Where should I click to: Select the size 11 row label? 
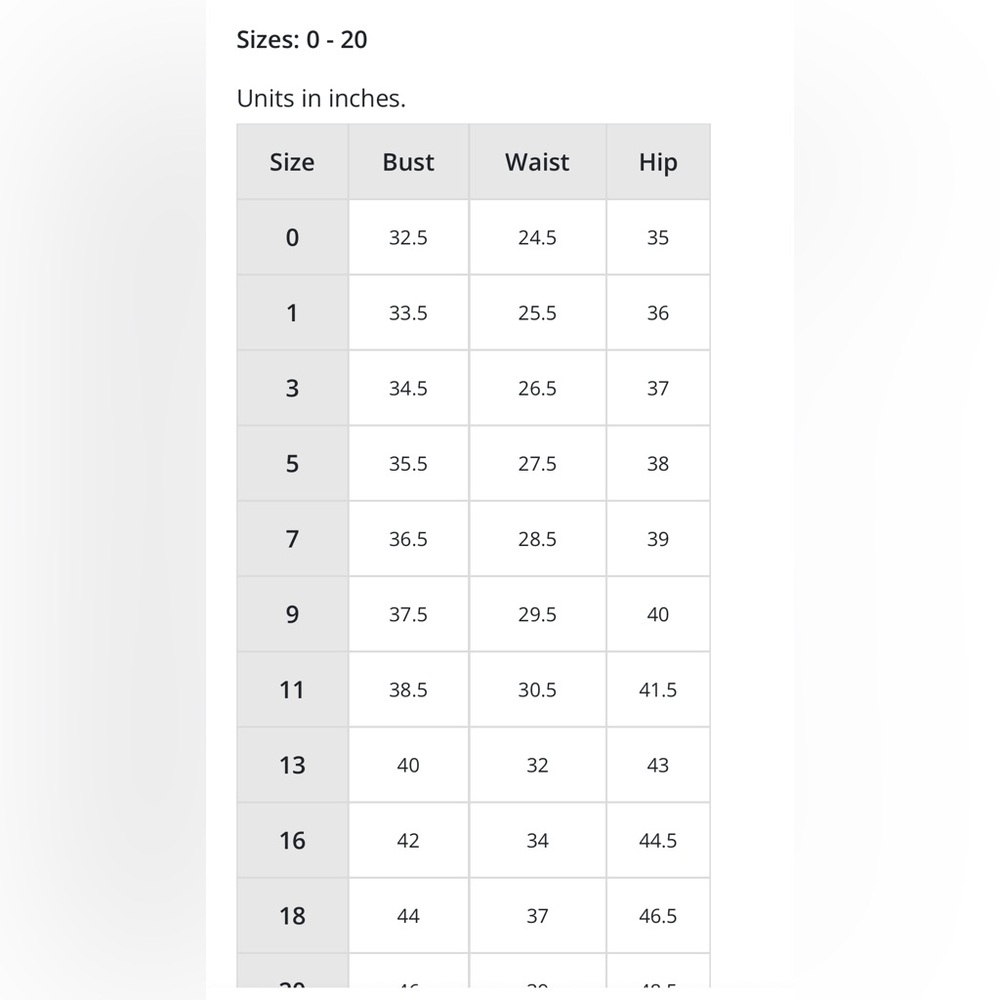[292, 689]
